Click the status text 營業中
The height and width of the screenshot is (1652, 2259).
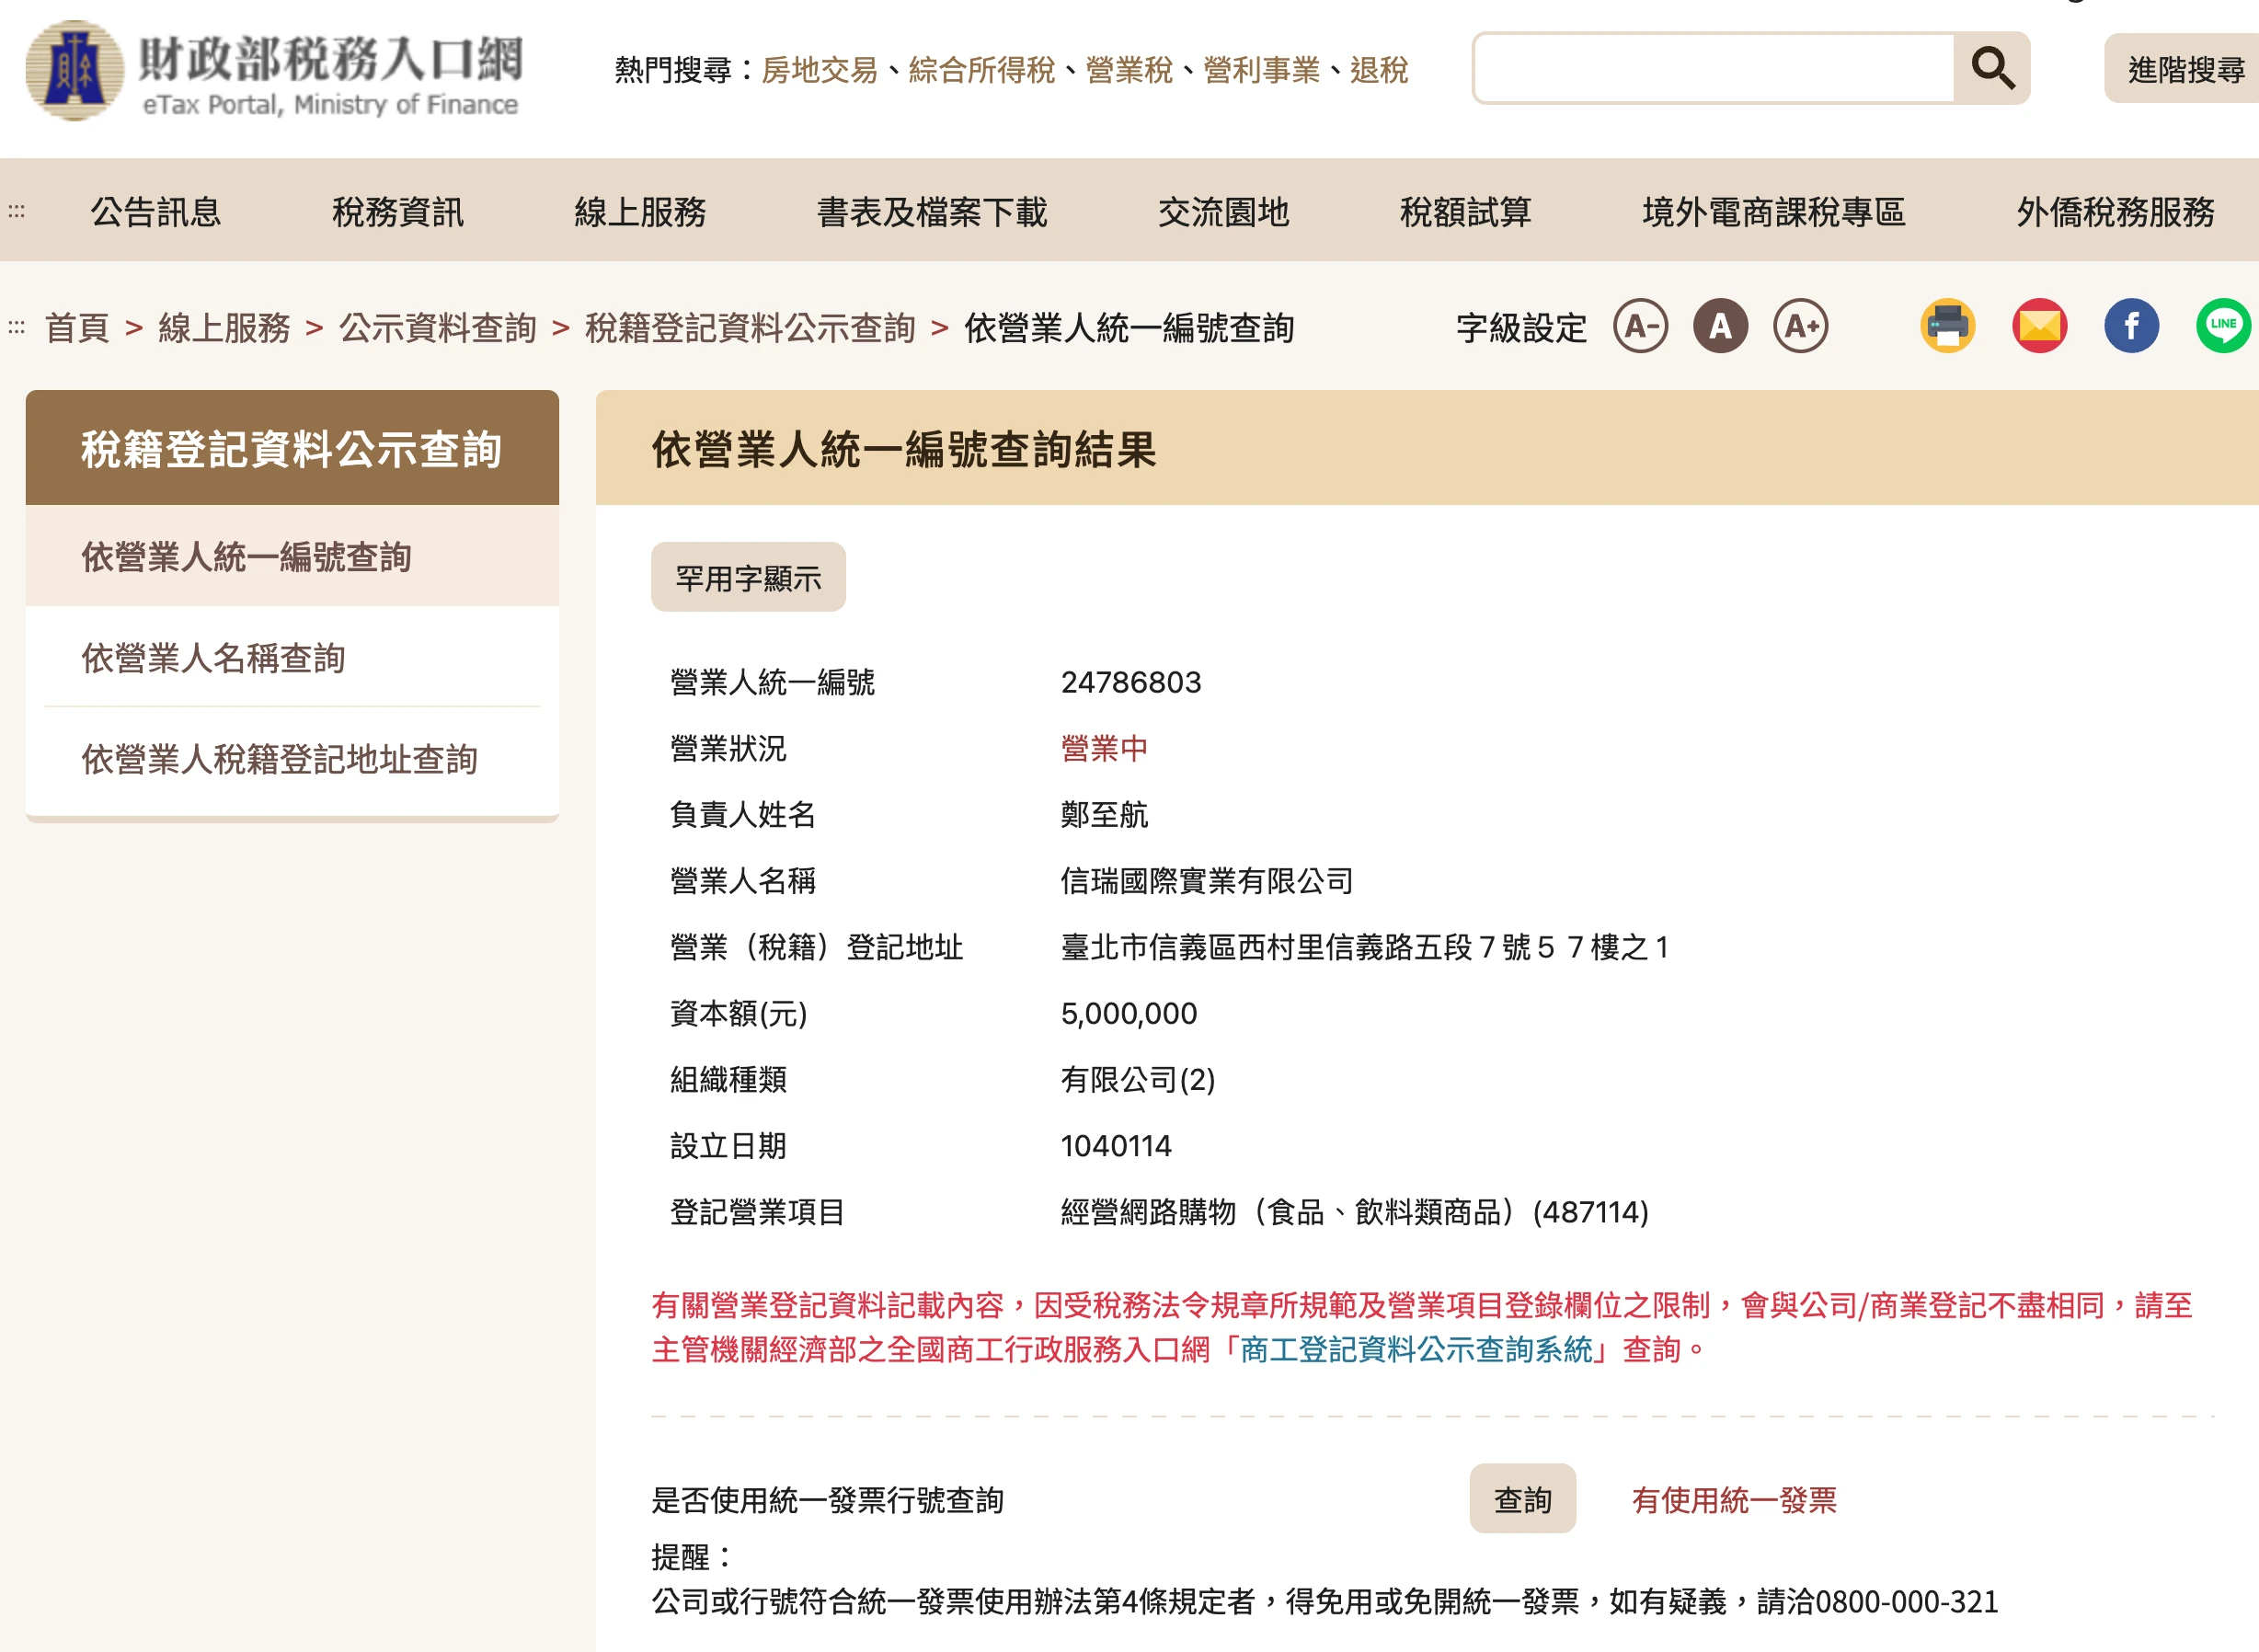click(x=1104, y=748)
